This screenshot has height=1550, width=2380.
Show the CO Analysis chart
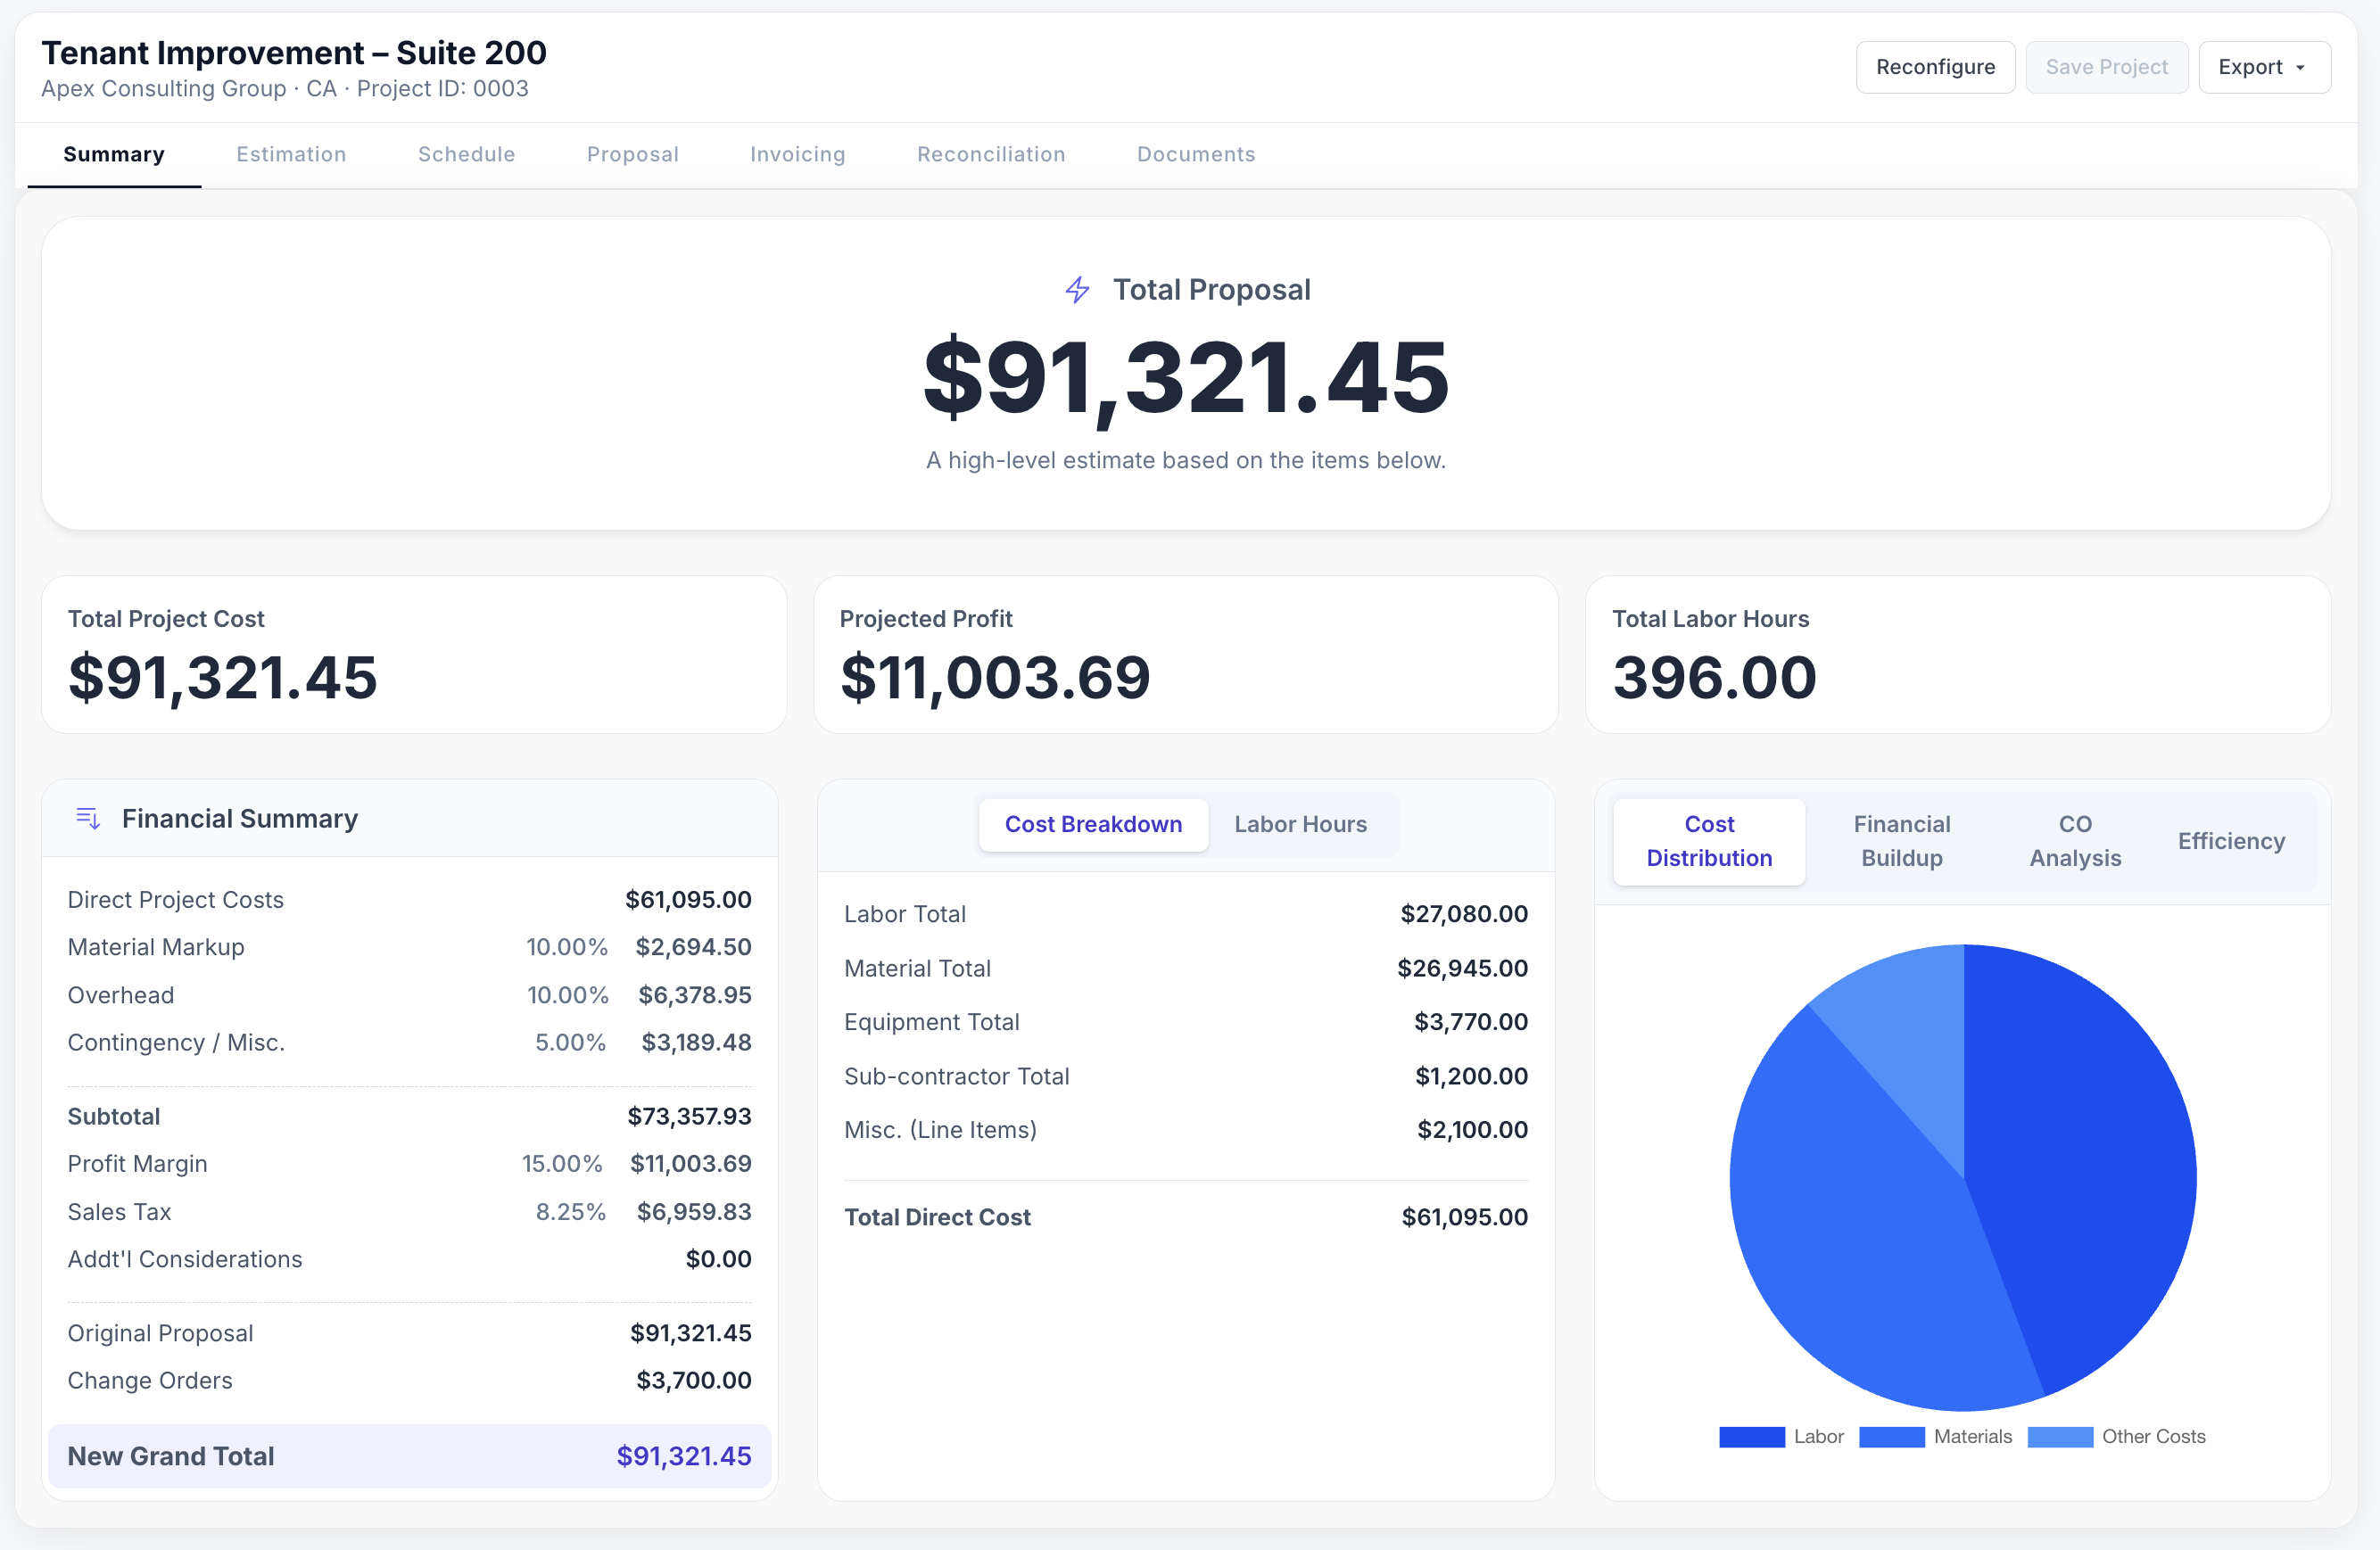[2075, 841]
